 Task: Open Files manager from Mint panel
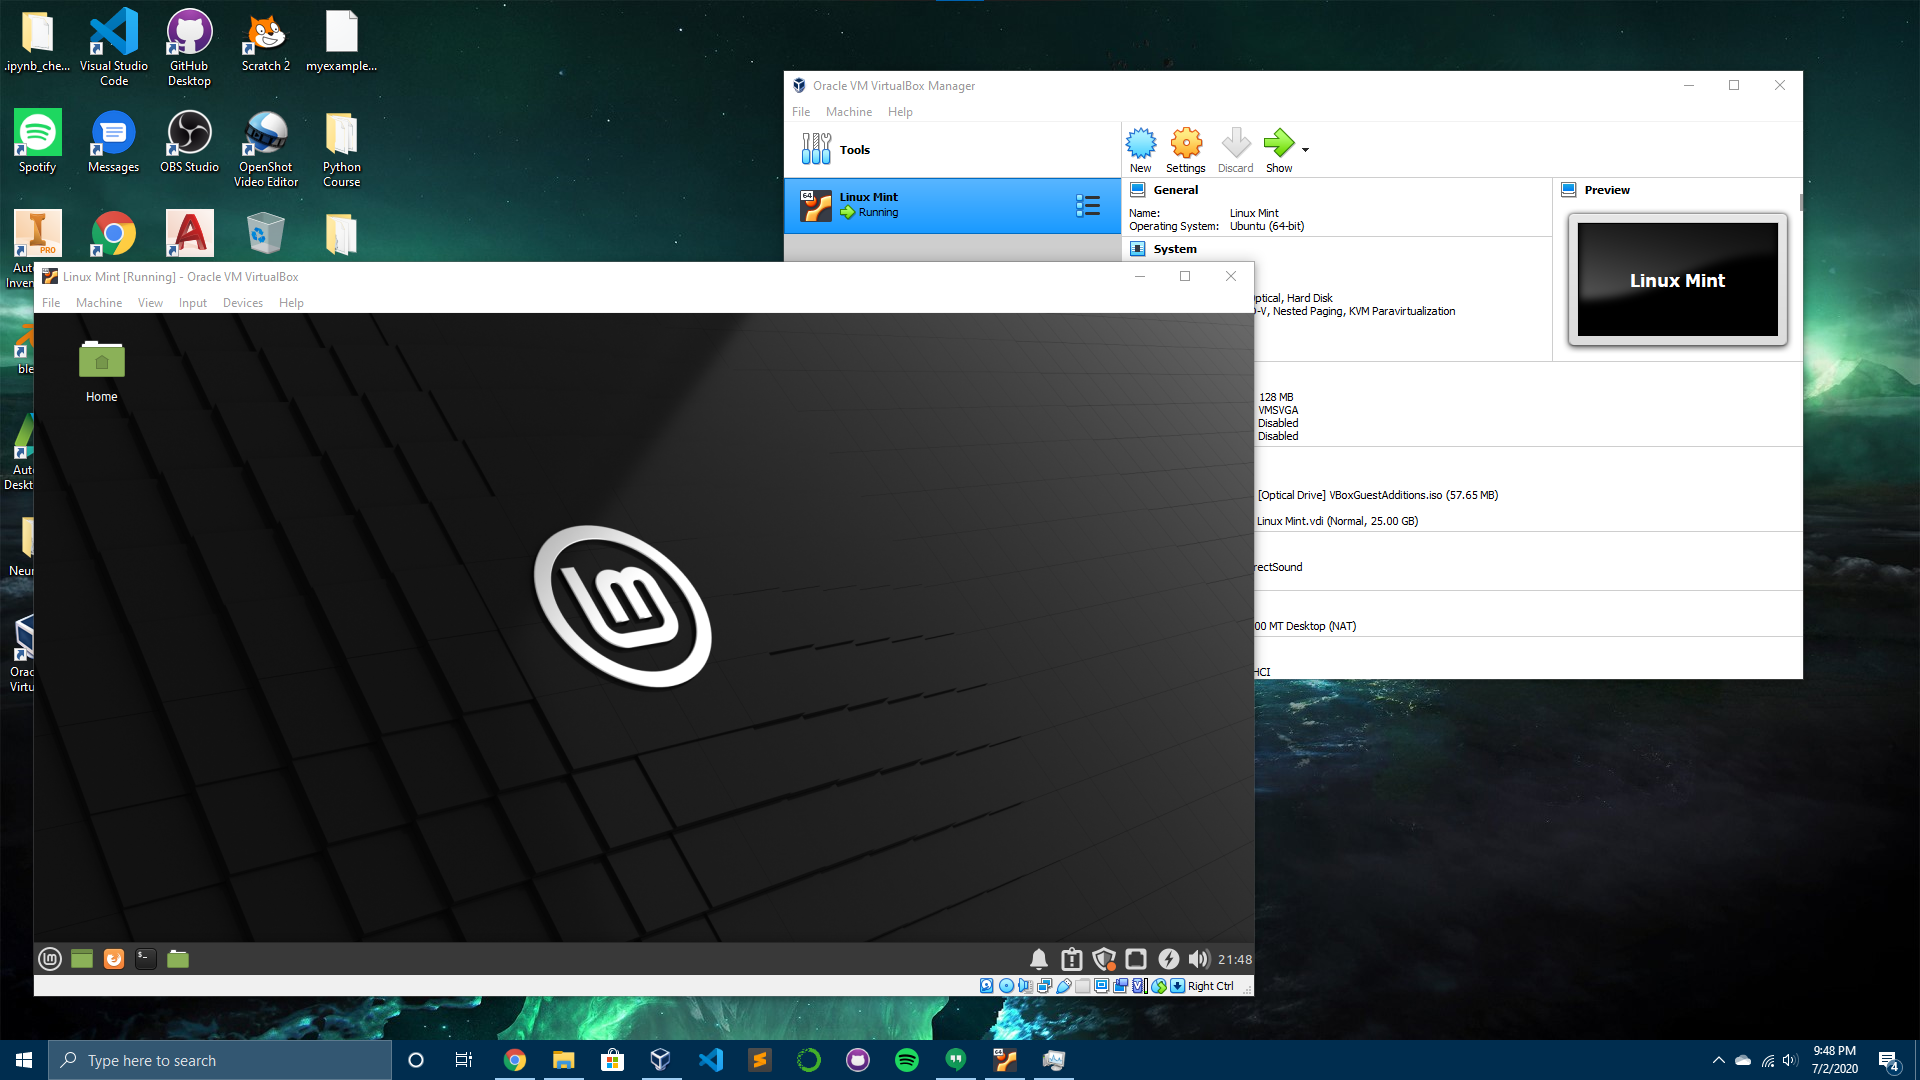178,959
